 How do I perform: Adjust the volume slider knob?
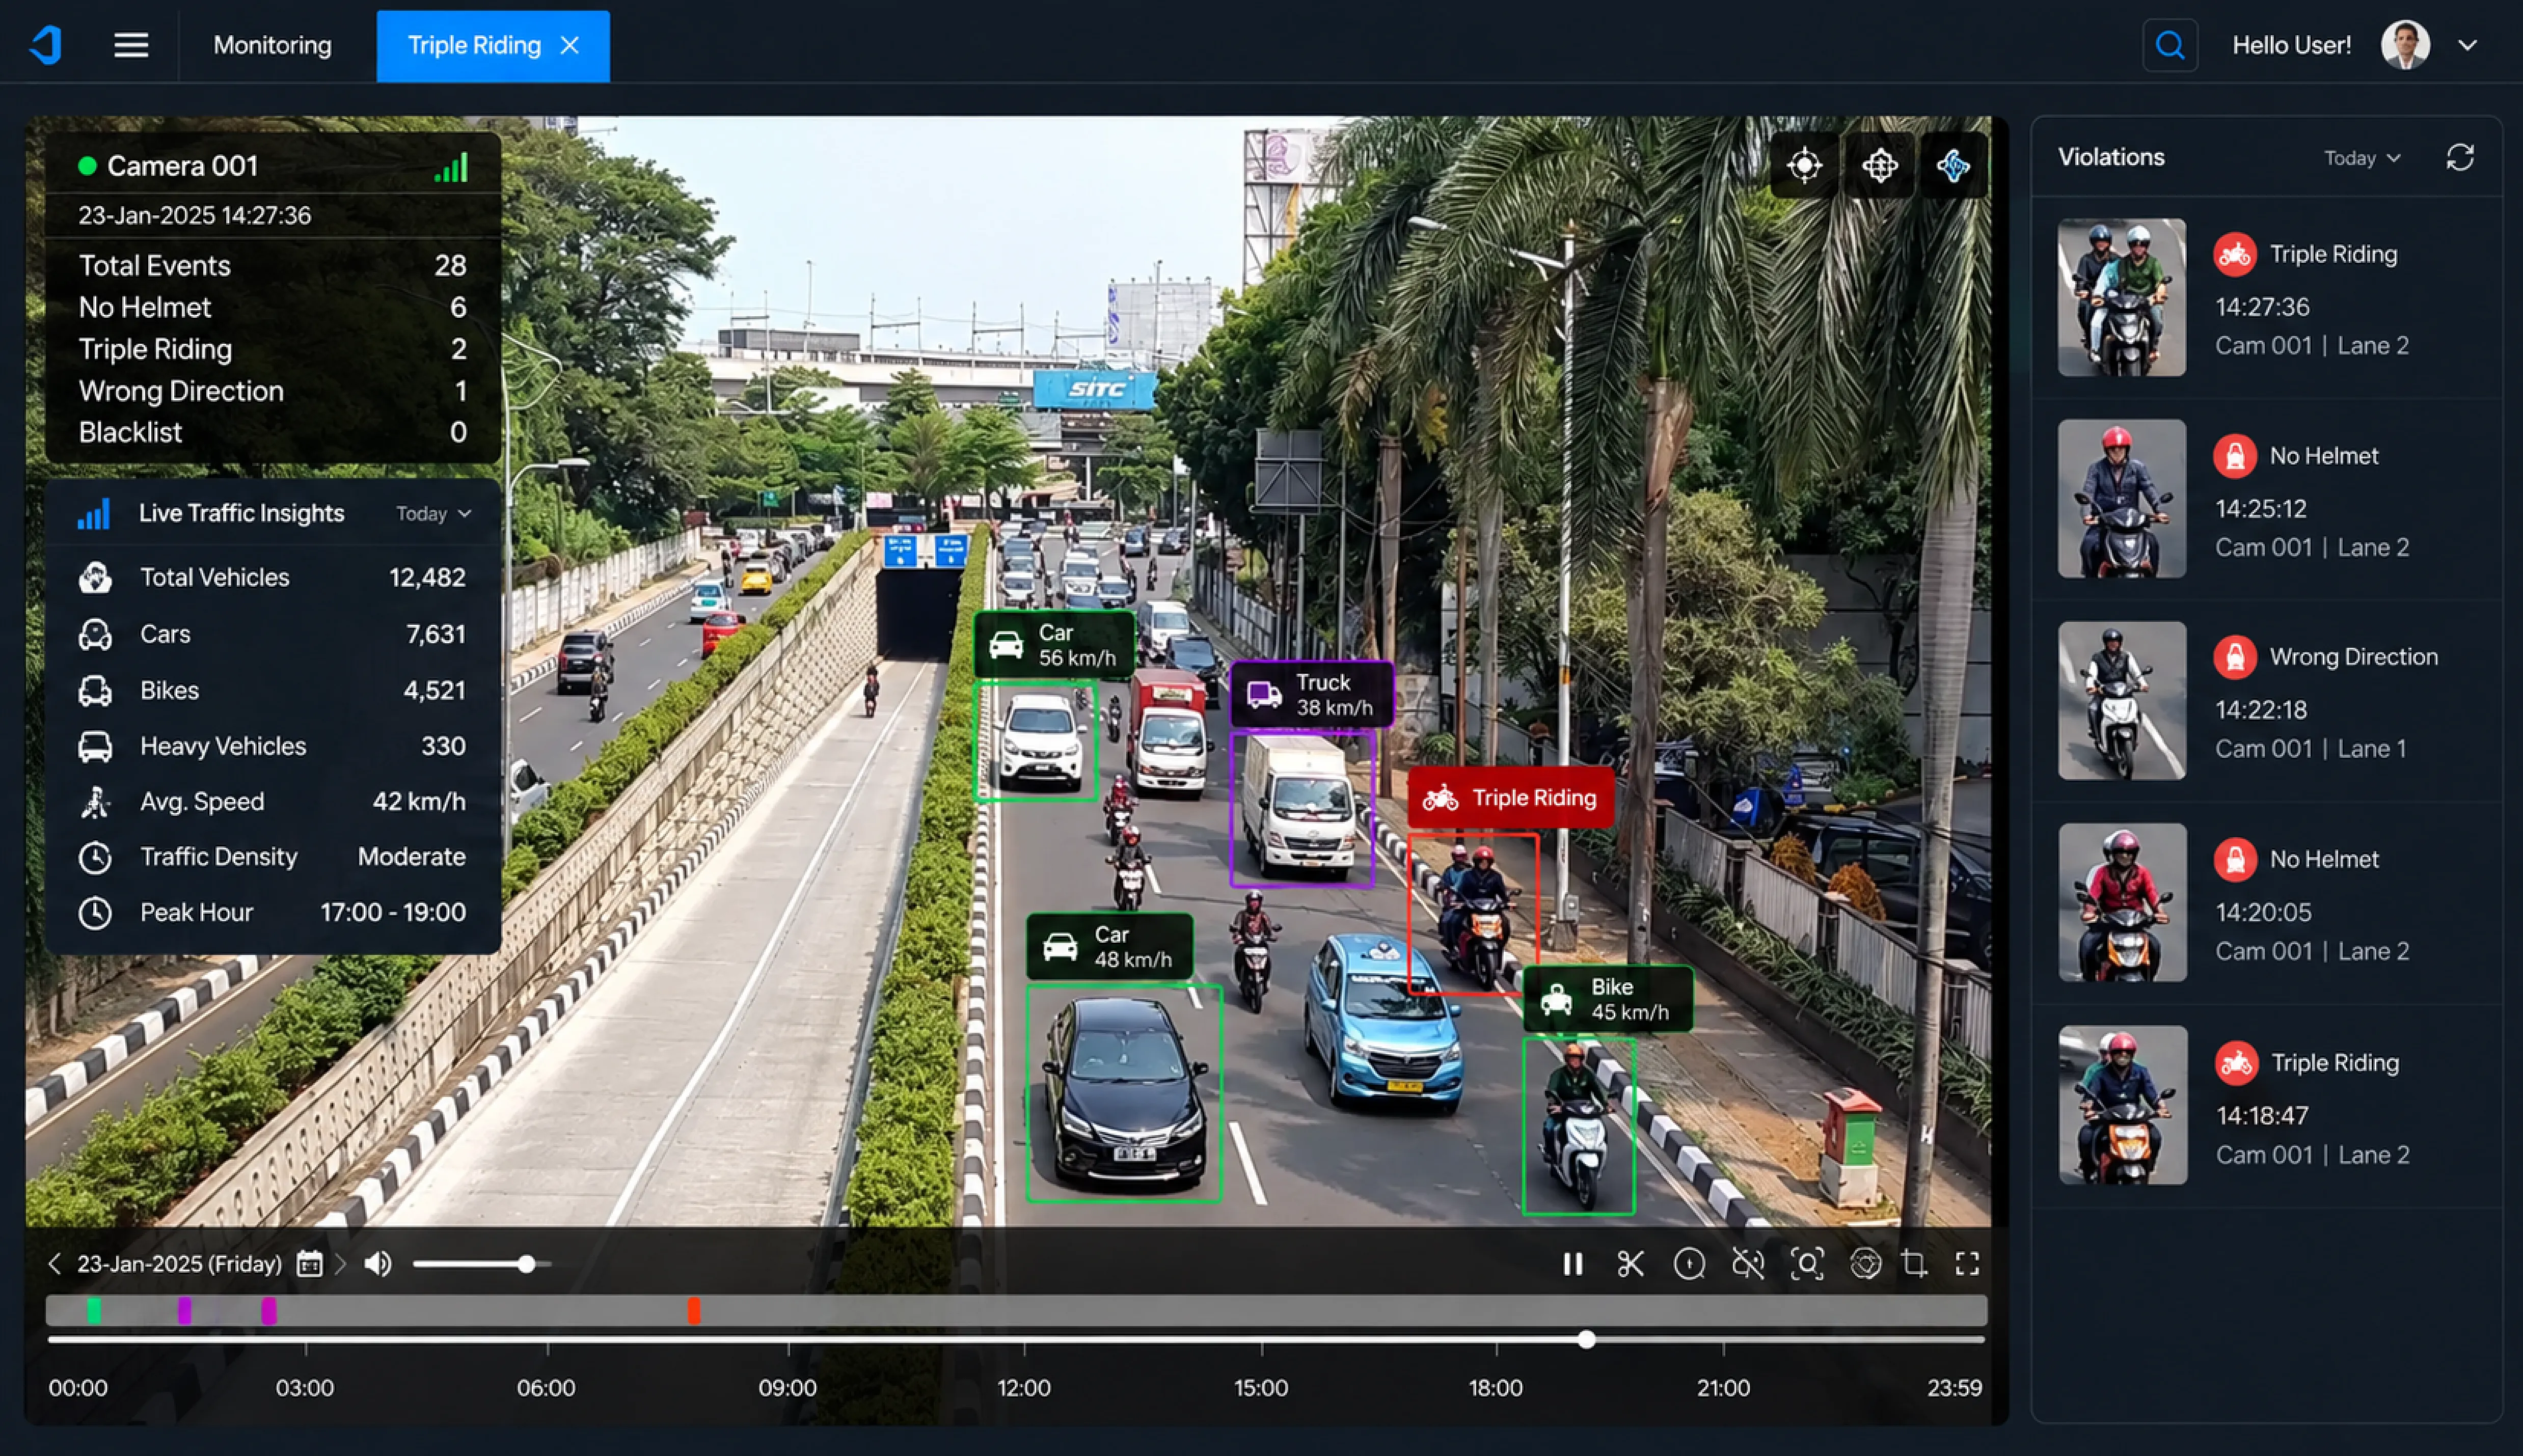point(526,1264)
